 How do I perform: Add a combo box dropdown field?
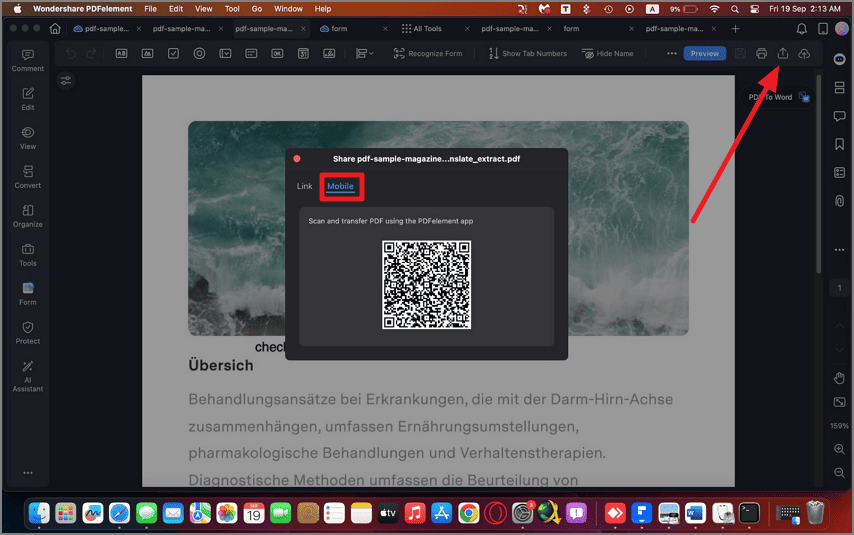click(x=225, y=53)
